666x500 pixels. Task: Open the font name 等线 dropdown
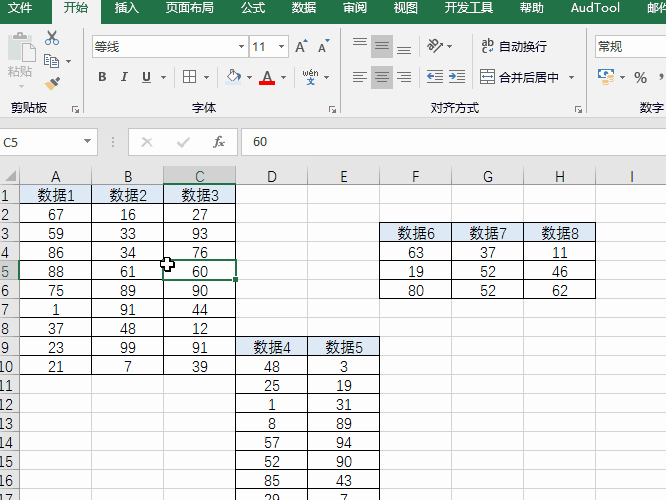(241, 46)
